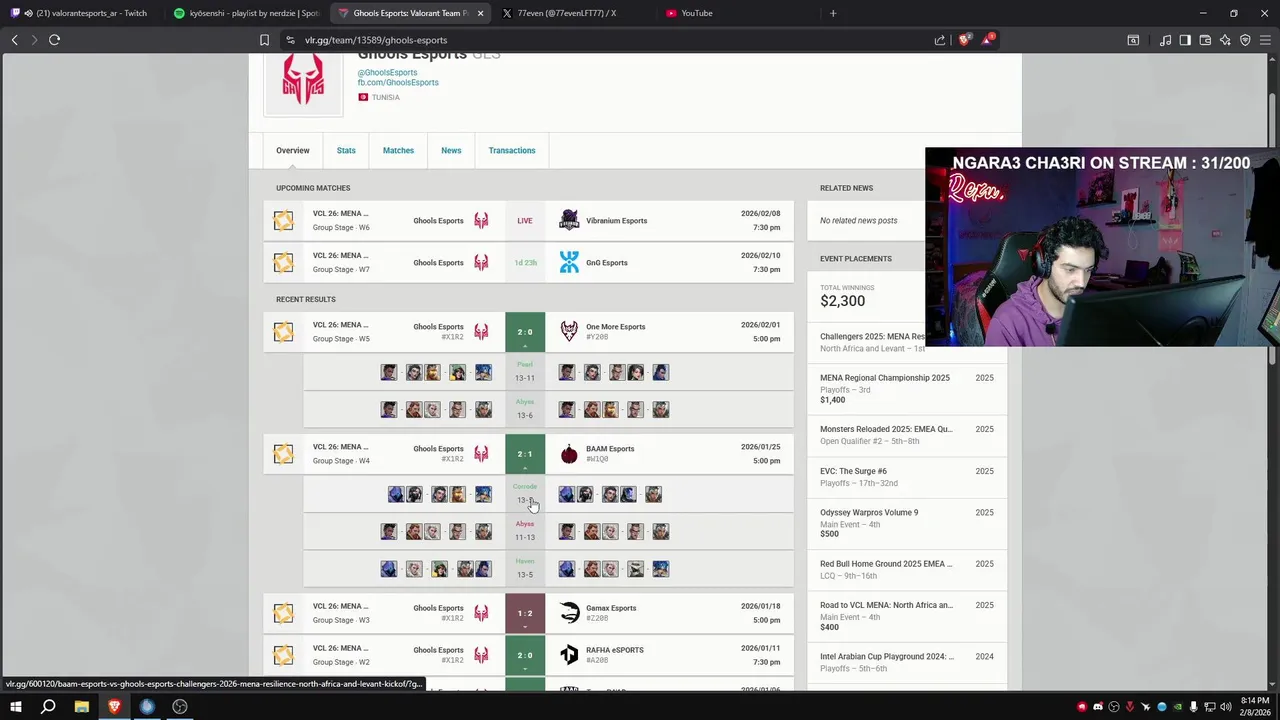Open Brave browser from the taskbar

click(114, 707)
